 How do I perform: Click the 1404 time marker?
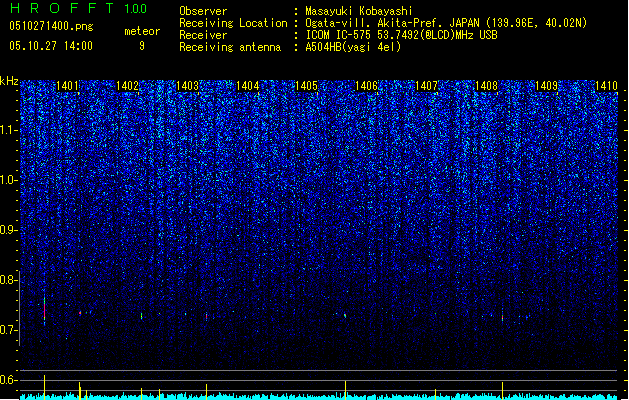click(248, 85)
